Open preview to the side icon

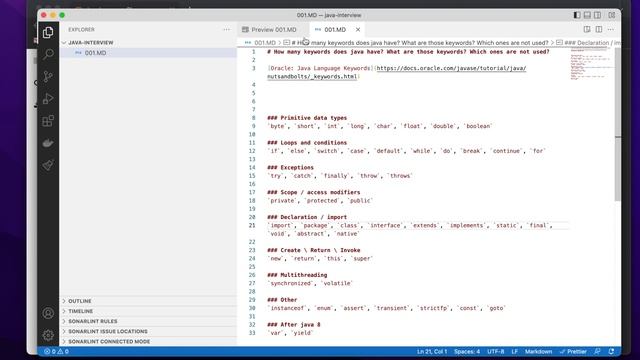587,29
